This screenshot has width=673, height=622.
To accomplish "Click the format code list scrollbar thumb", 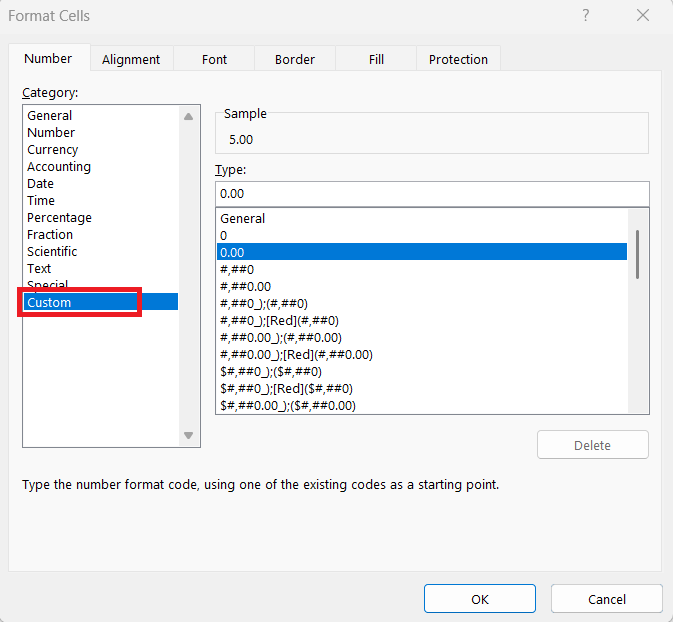I will point(637,255).
